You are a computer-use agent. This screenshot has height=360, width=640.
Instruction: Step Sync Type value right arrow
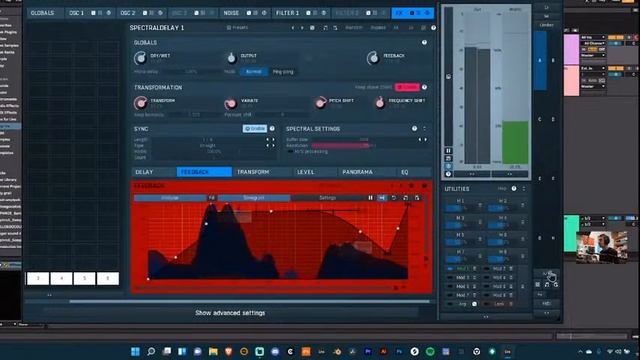pyautogui.click(x=273, y=145)
